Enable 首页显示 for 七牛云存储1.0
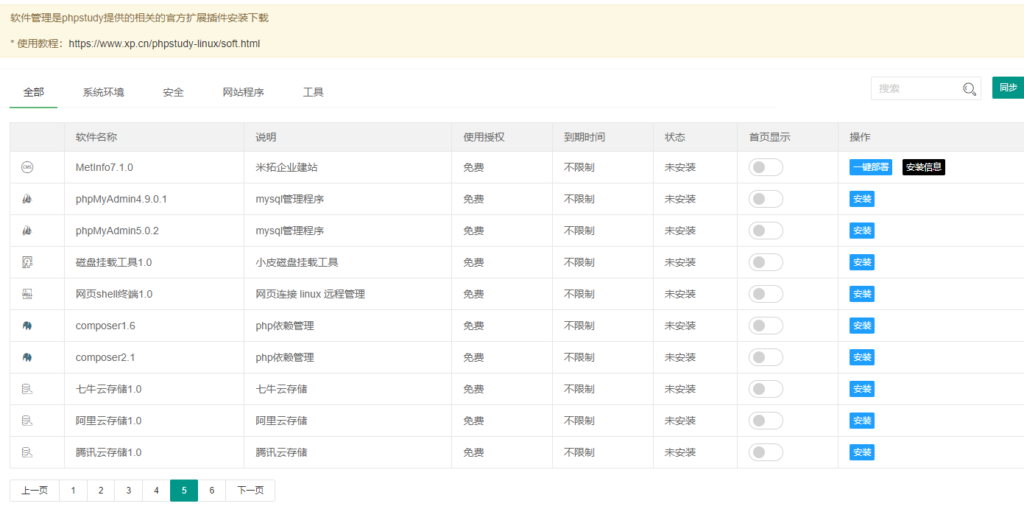 click(x=765, y=389)
